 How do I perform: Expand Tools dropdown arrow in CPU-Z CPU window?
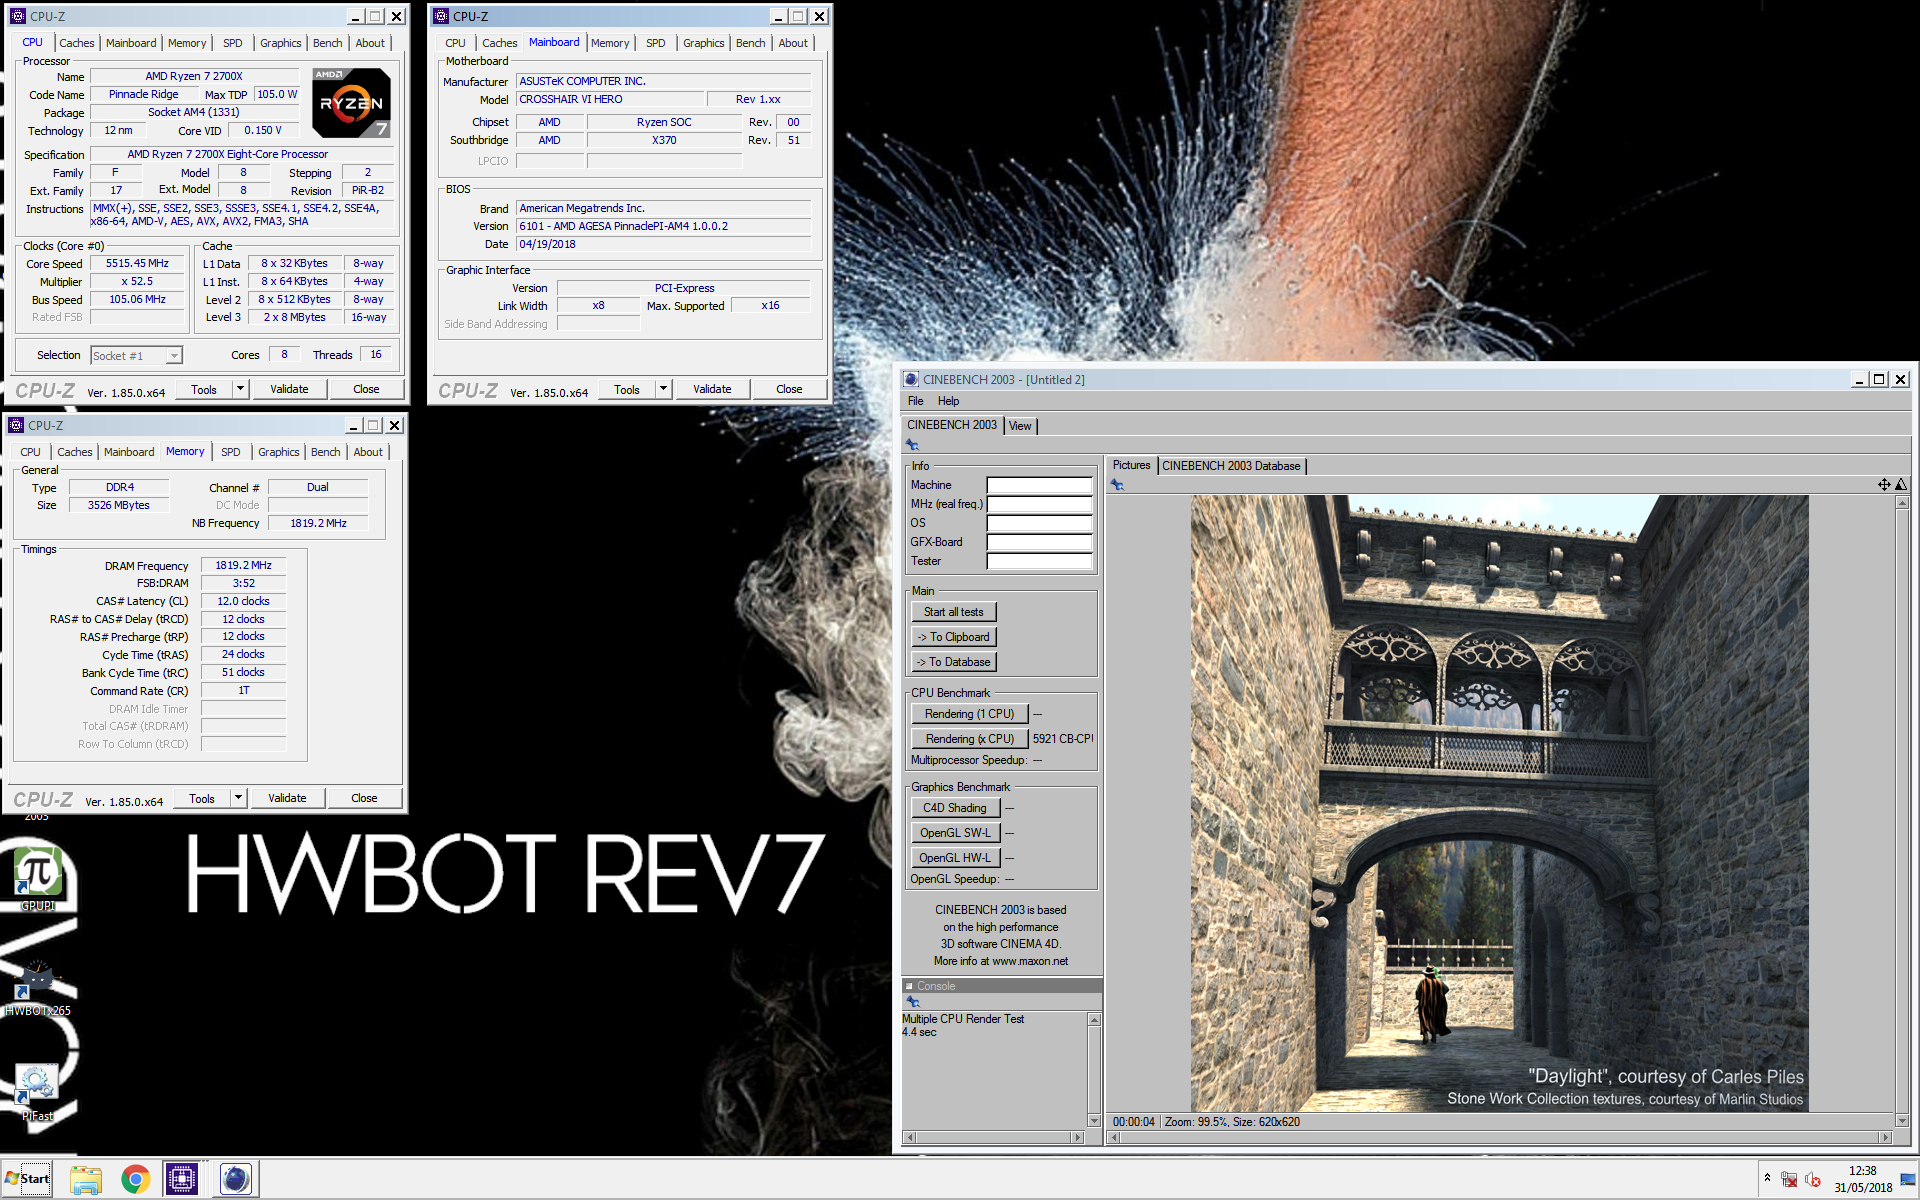click(240, 389)
